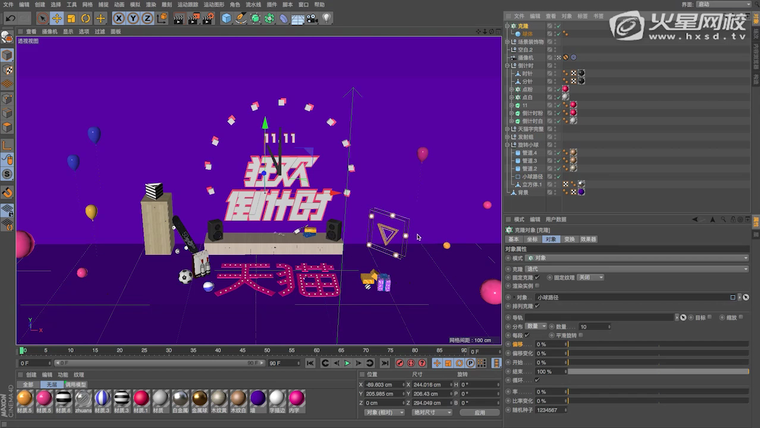Switch to the 变换 tab in attributes
Viewport: 760px width, 428px height.
point(570,240)
